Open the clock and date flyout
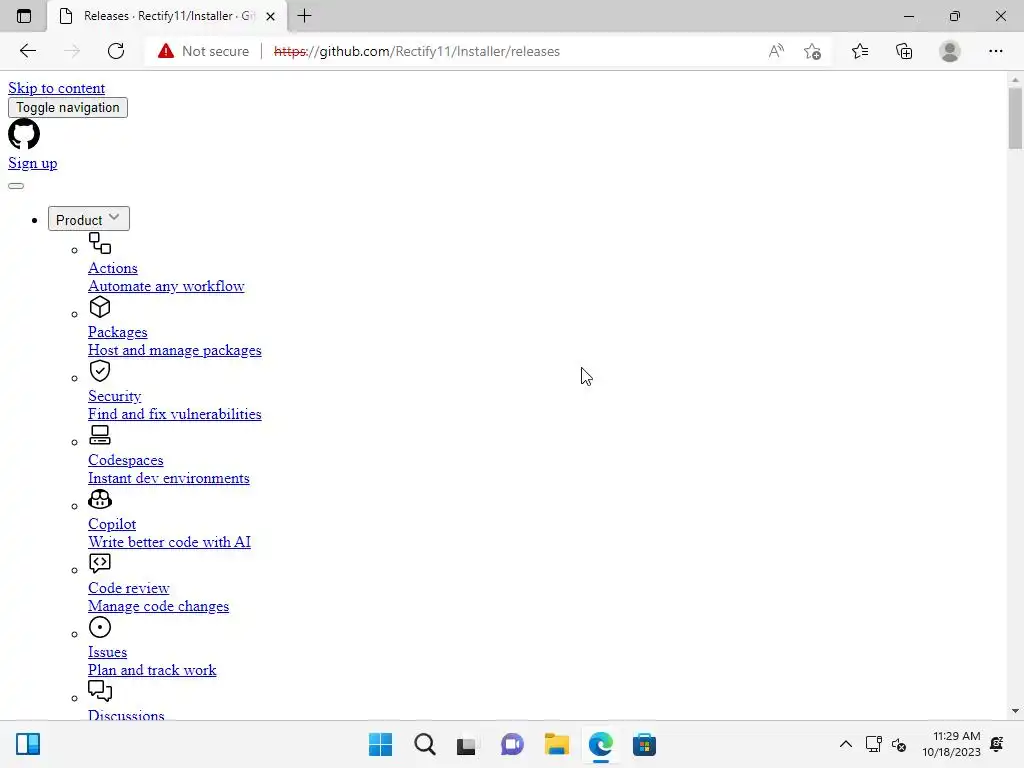This screenshot has height=768, width=1024. point(952,744)
